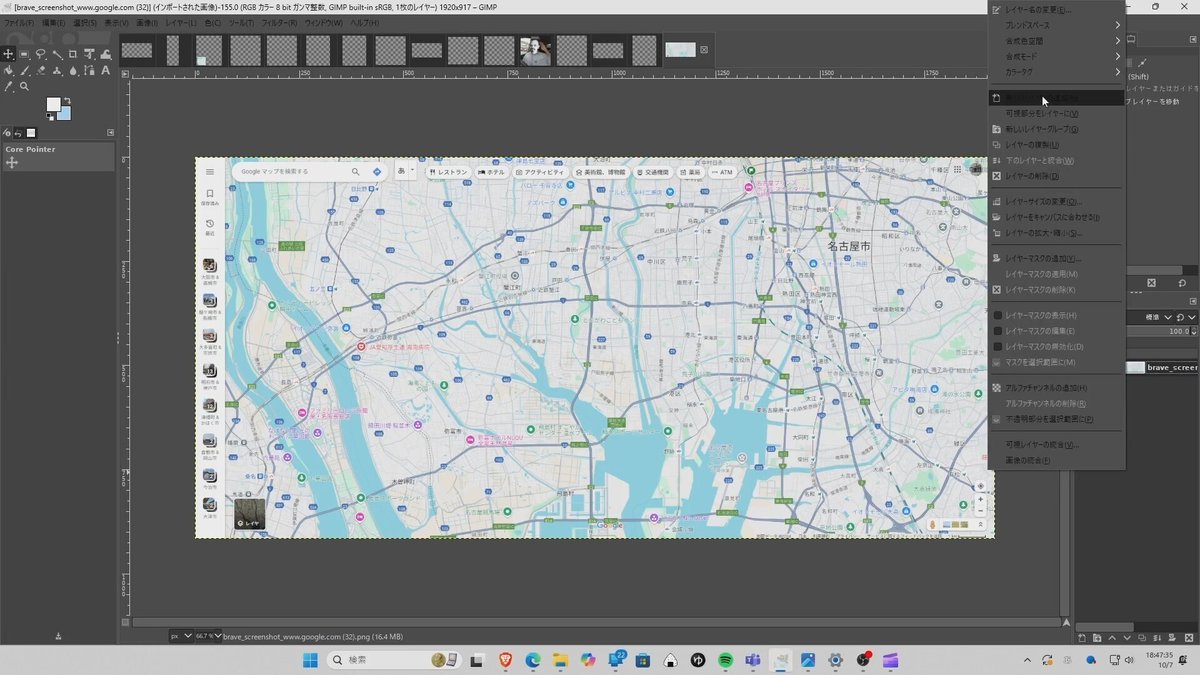Choose レイヤーマスクの追加(Y)
This screenshot has width=1200, height=675.
[1056, 258]
